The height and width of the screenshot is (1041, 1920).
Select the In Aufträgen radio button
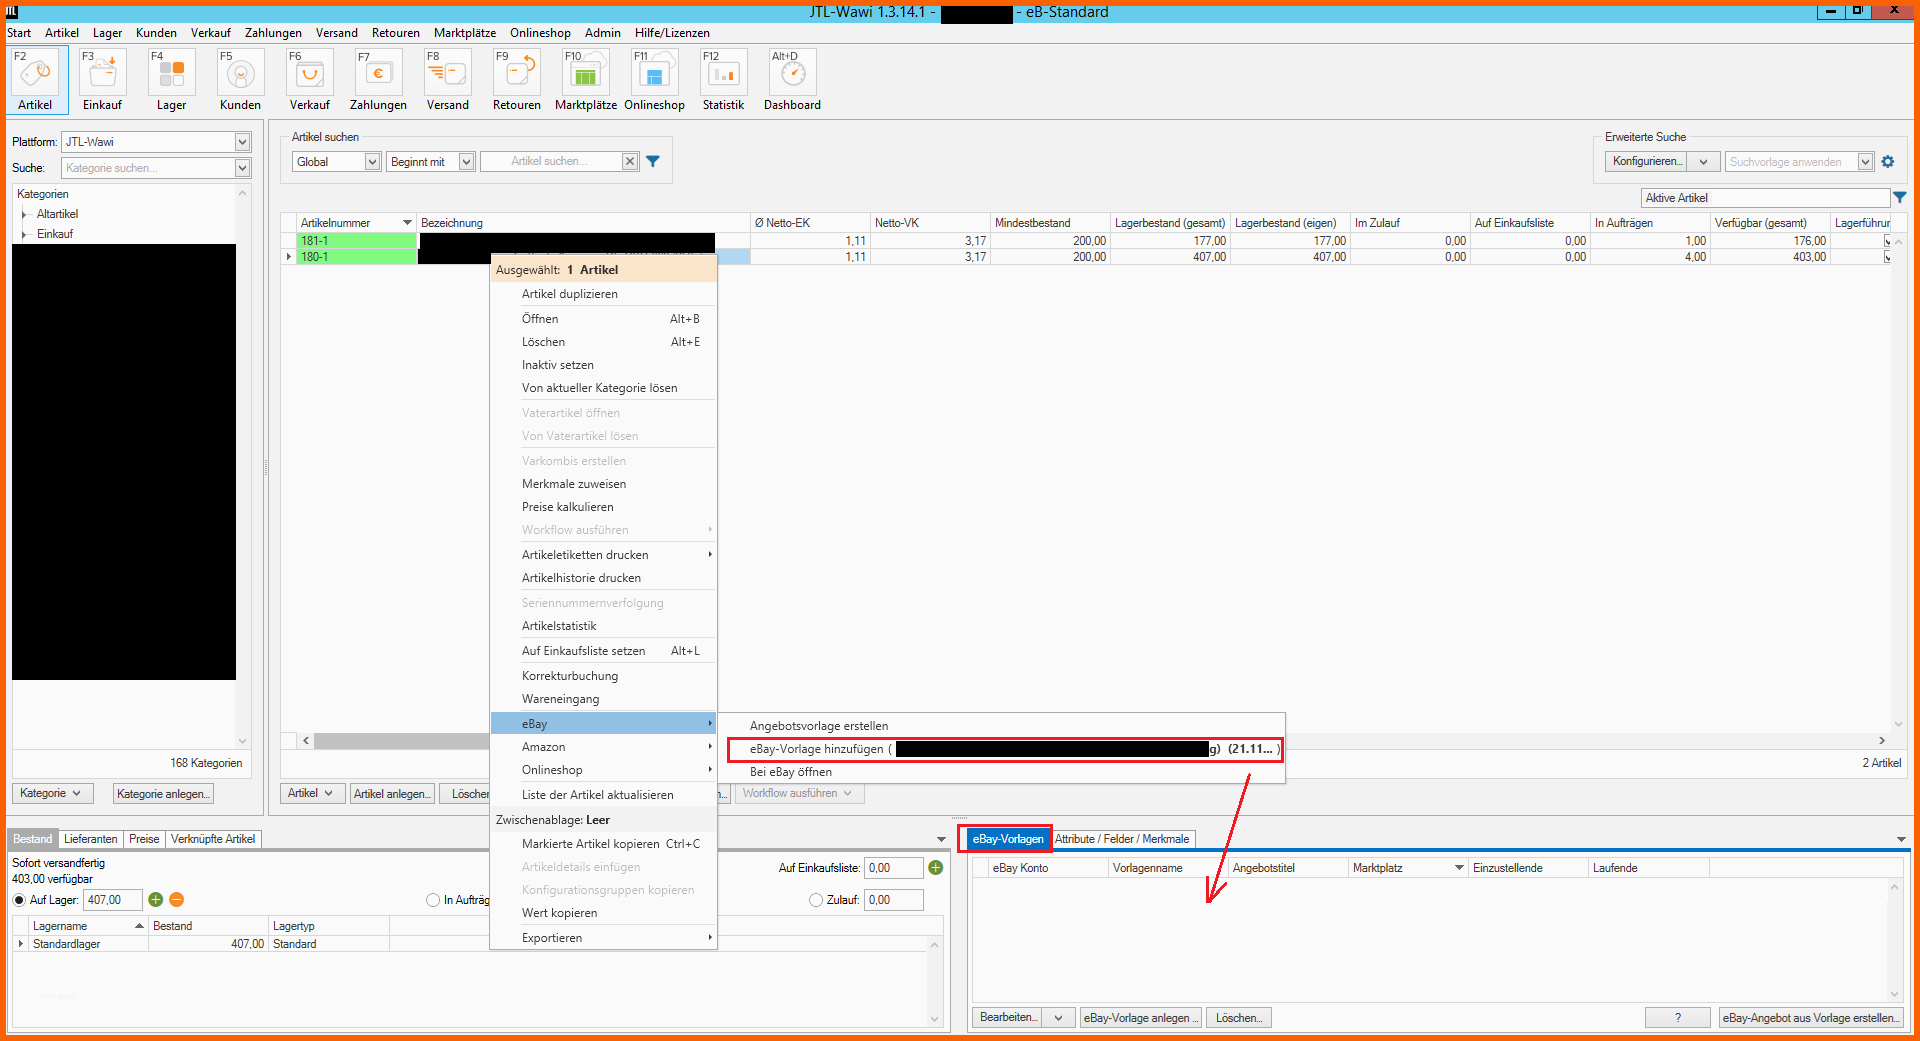click(433, 900)
